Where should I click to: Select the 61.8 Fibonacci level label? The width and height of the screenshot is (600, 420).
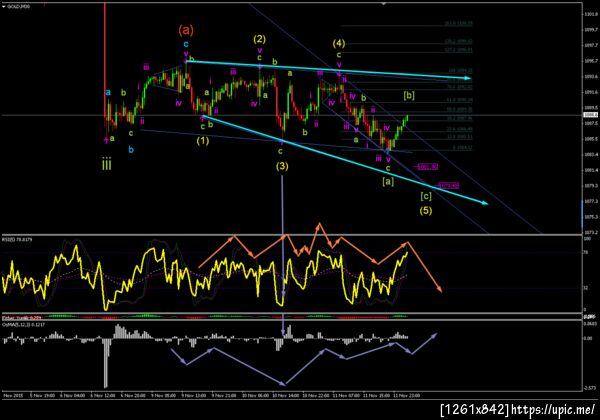click(x=459, y=100)
